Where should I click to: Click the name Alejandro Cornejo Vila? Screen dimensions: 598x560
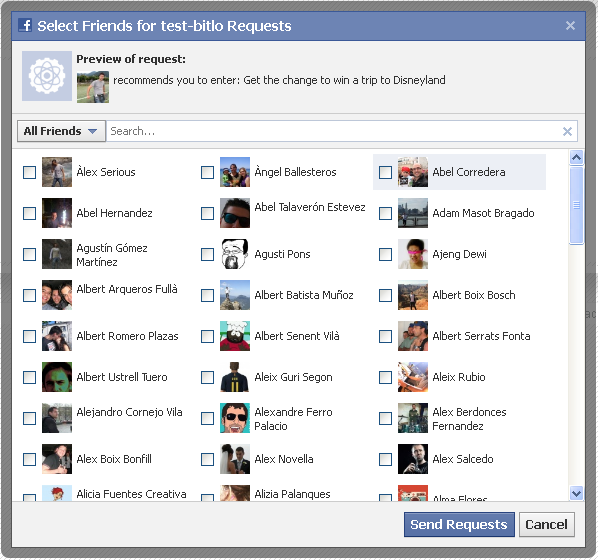(x=129, y=412)
